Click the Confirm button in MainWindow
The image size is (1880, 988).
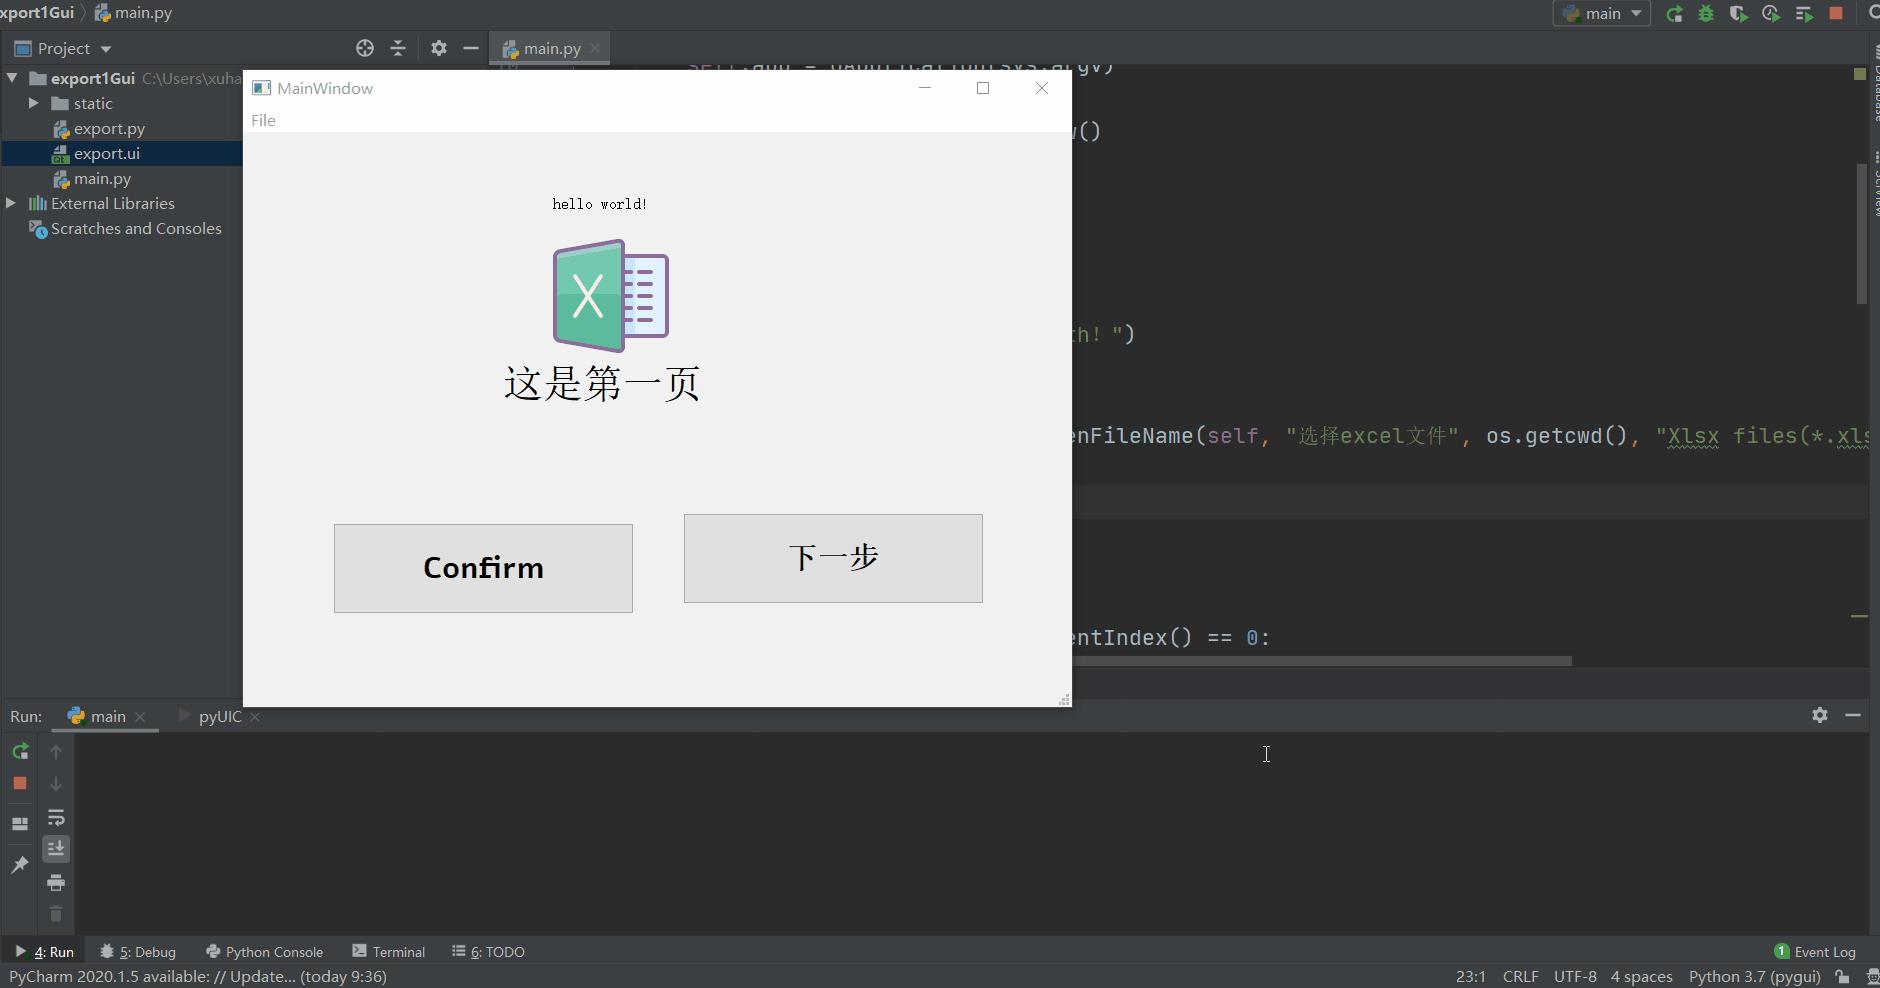tap(483, 568)
